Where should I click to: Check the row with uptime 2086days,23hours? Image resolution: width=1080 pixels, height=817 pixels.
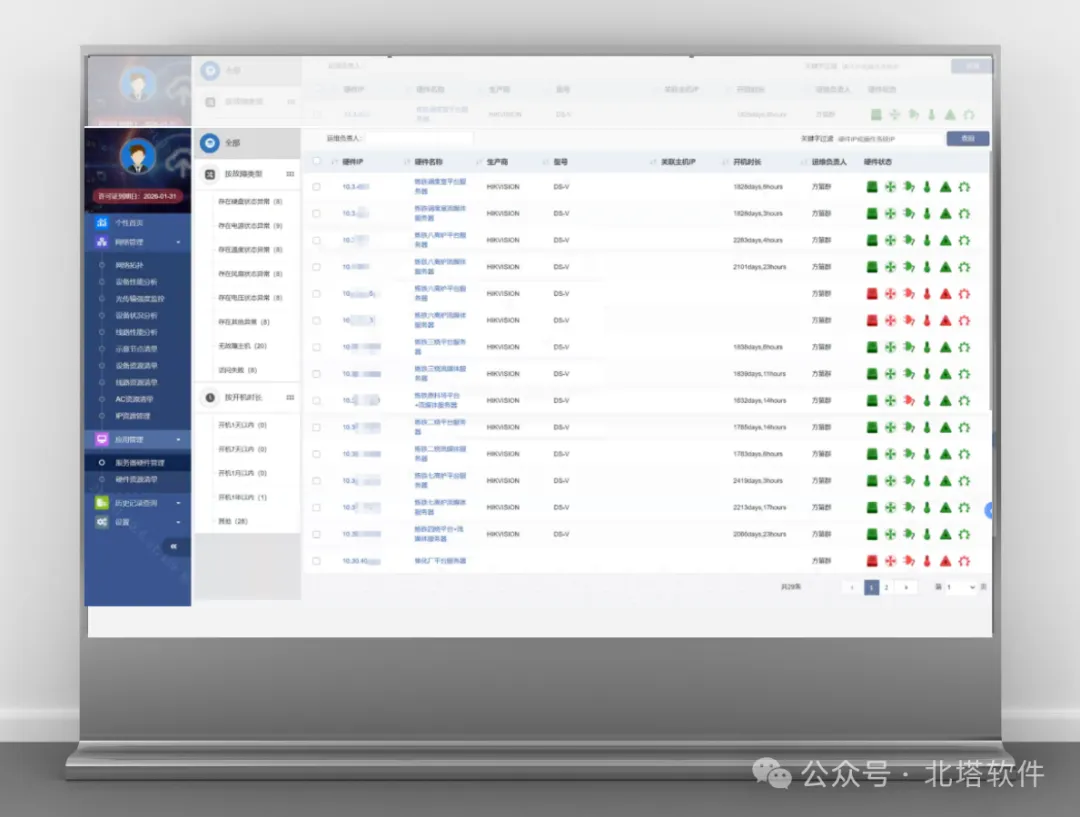point(316,535)
